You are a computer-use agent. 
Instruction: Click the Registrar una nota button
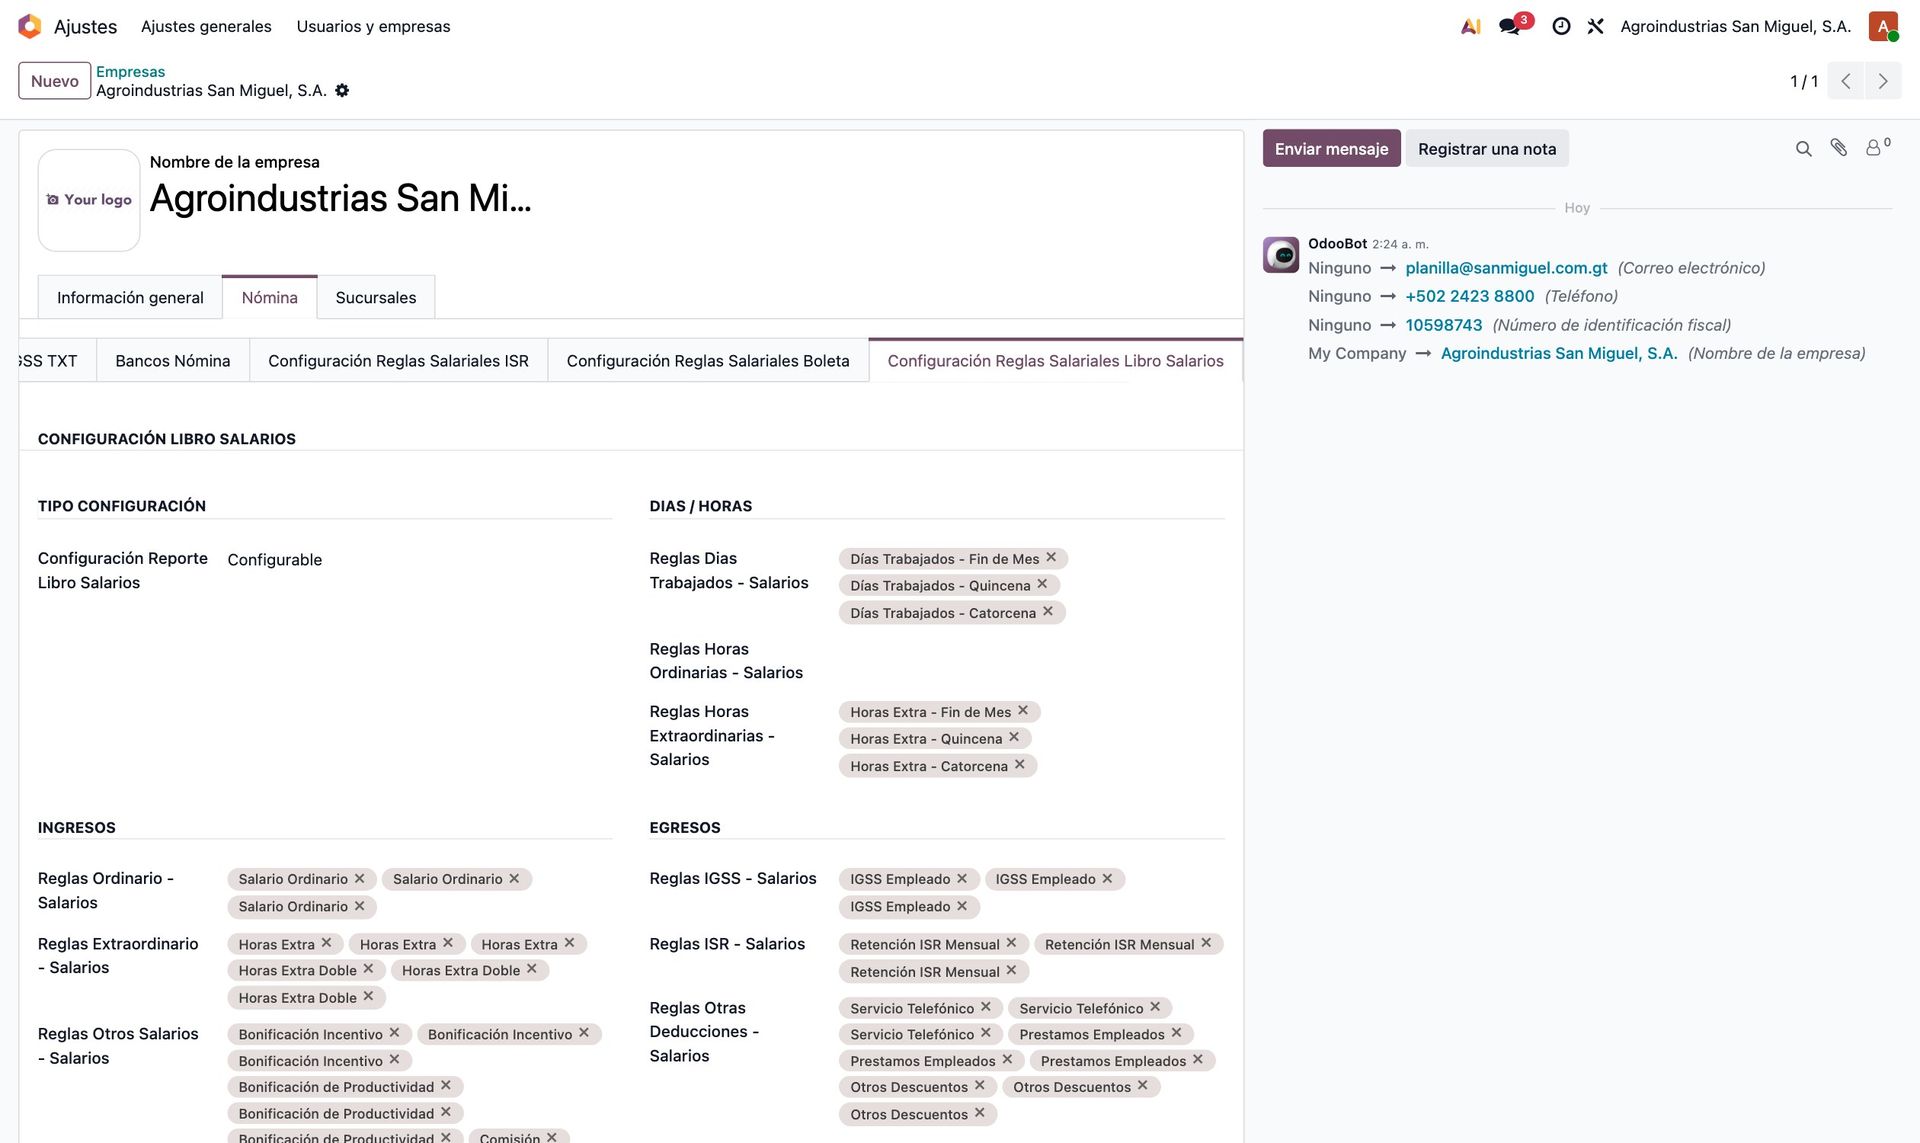coord(1487,149)
